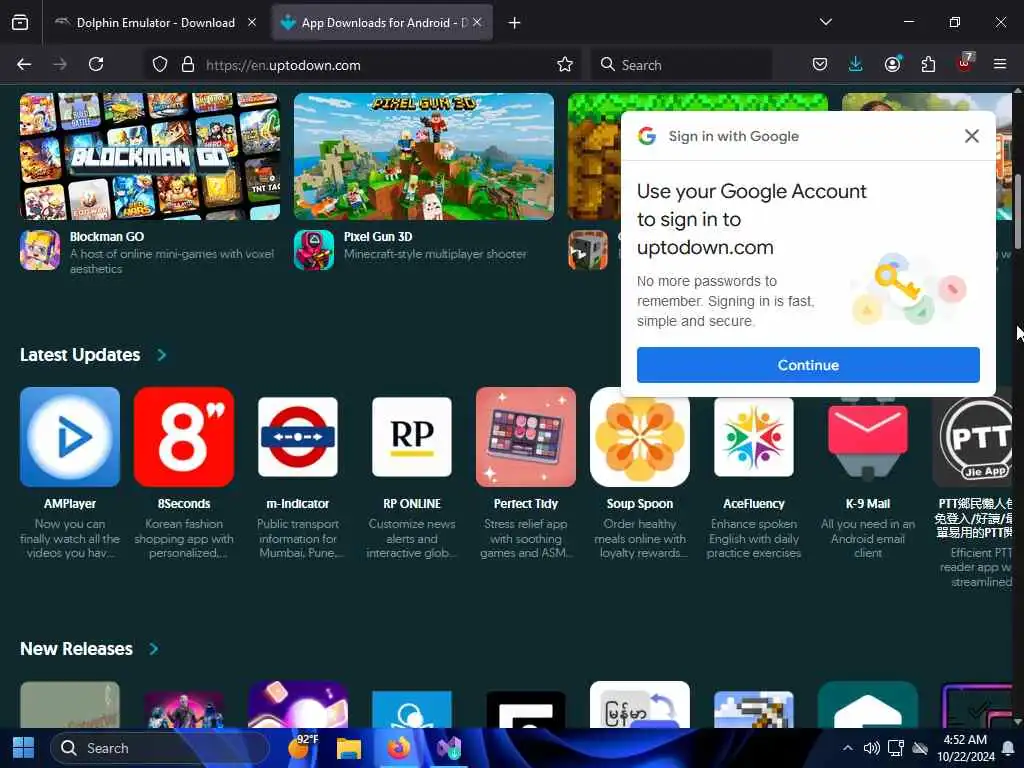Viewport: 1024px width, 768px height.
Task: Click the Pixel Gun 3D small app icon
Action: (x=314, y=250)
